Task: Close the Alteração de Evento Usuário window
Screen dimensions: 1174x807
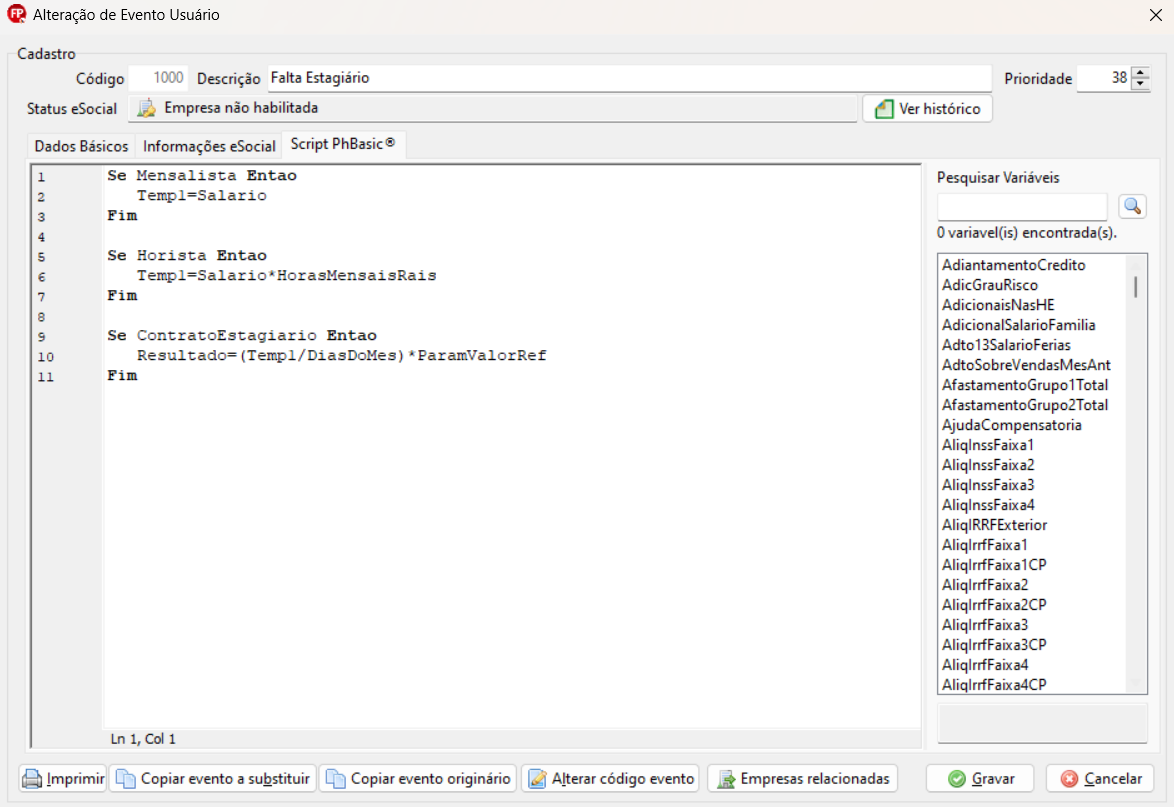Action: (1155, 15)
